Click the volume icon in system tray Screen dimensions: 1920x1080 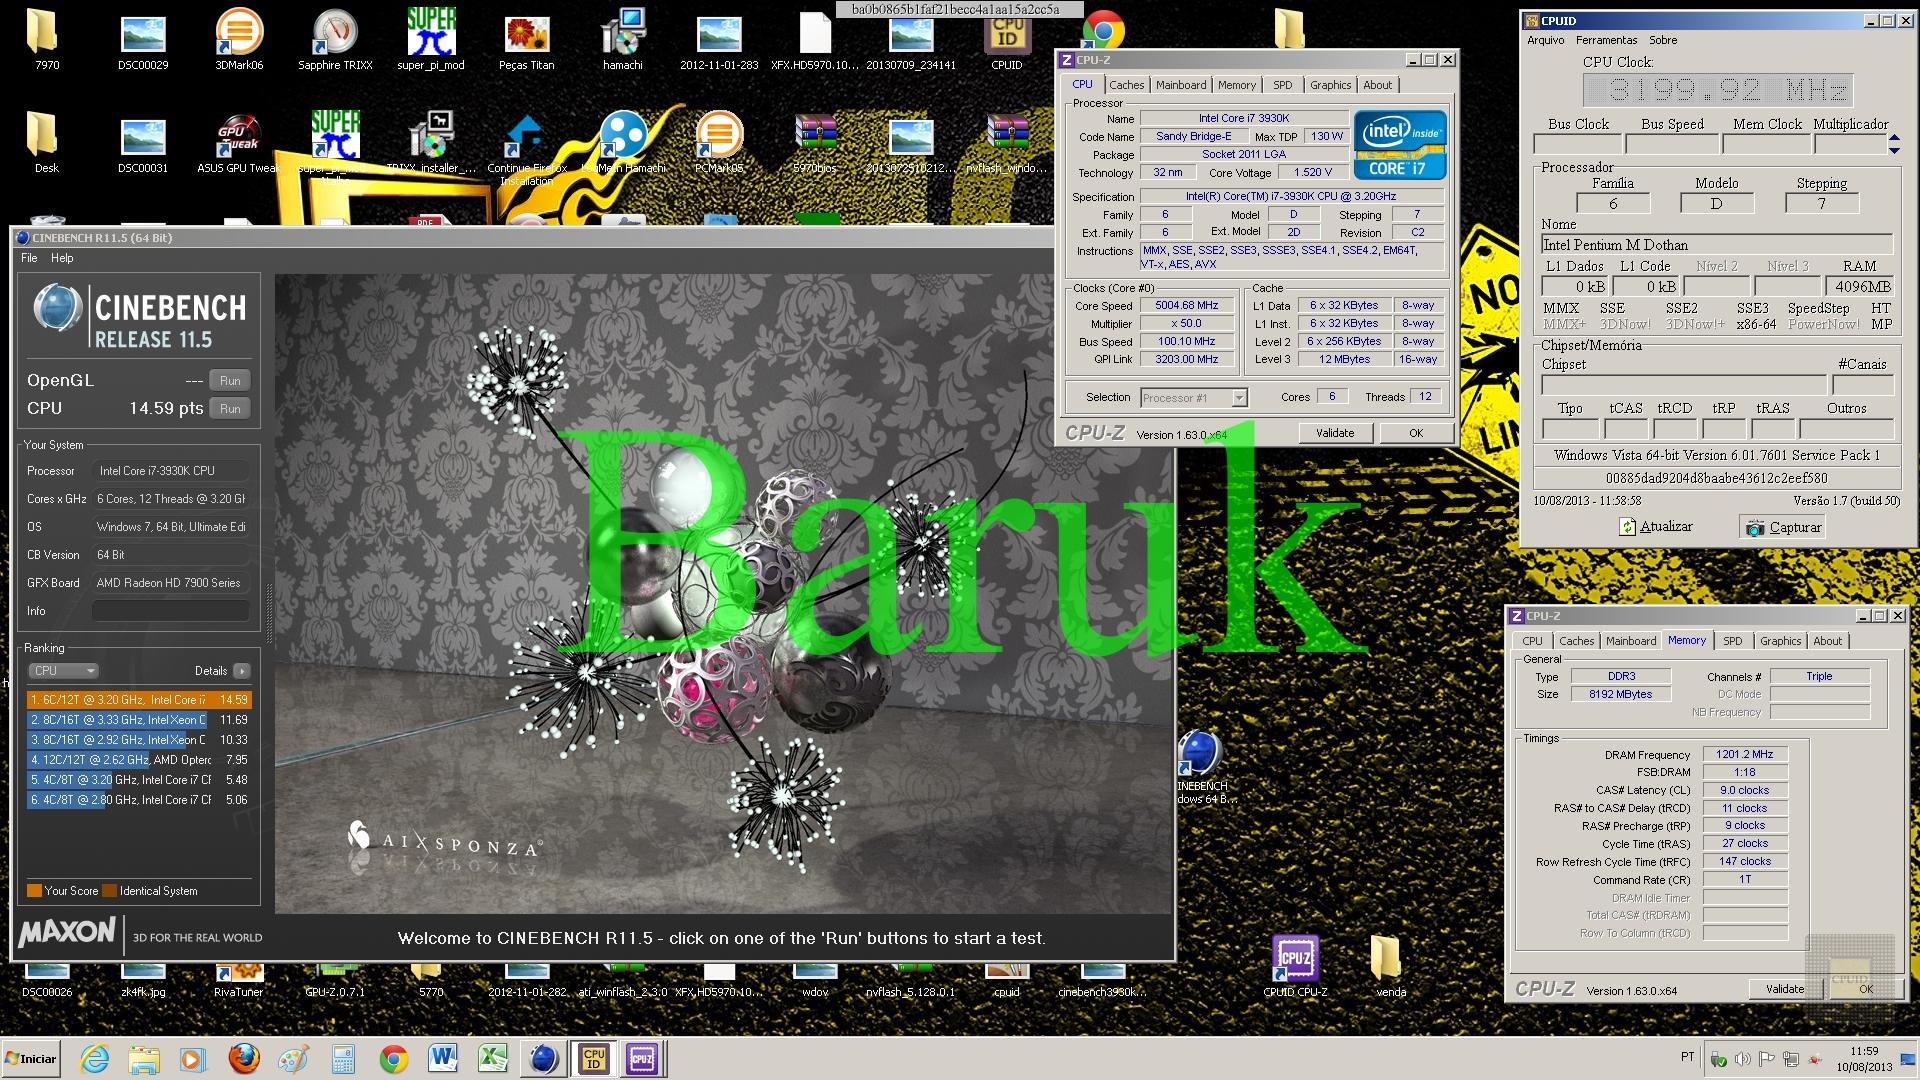coord(1742,1059)
